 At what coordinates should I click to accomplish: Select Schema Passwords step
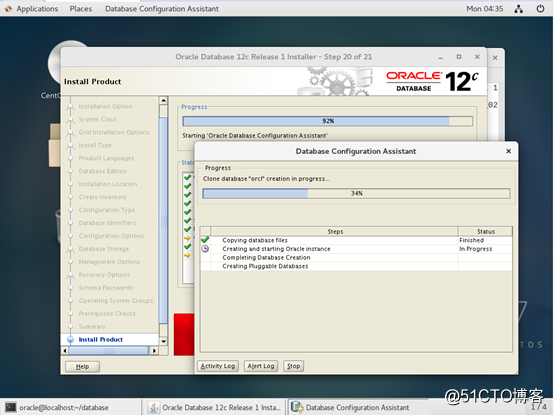point(106,287)
